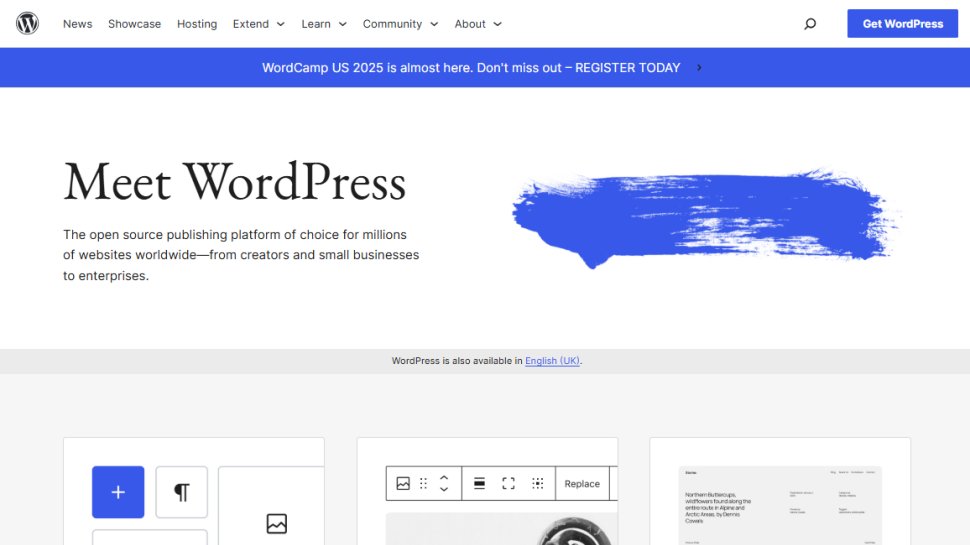This screenshot has height=545, width=970.
Task: Click the full-screen corners icon in toolbar
Action: [x=508, y=483]
